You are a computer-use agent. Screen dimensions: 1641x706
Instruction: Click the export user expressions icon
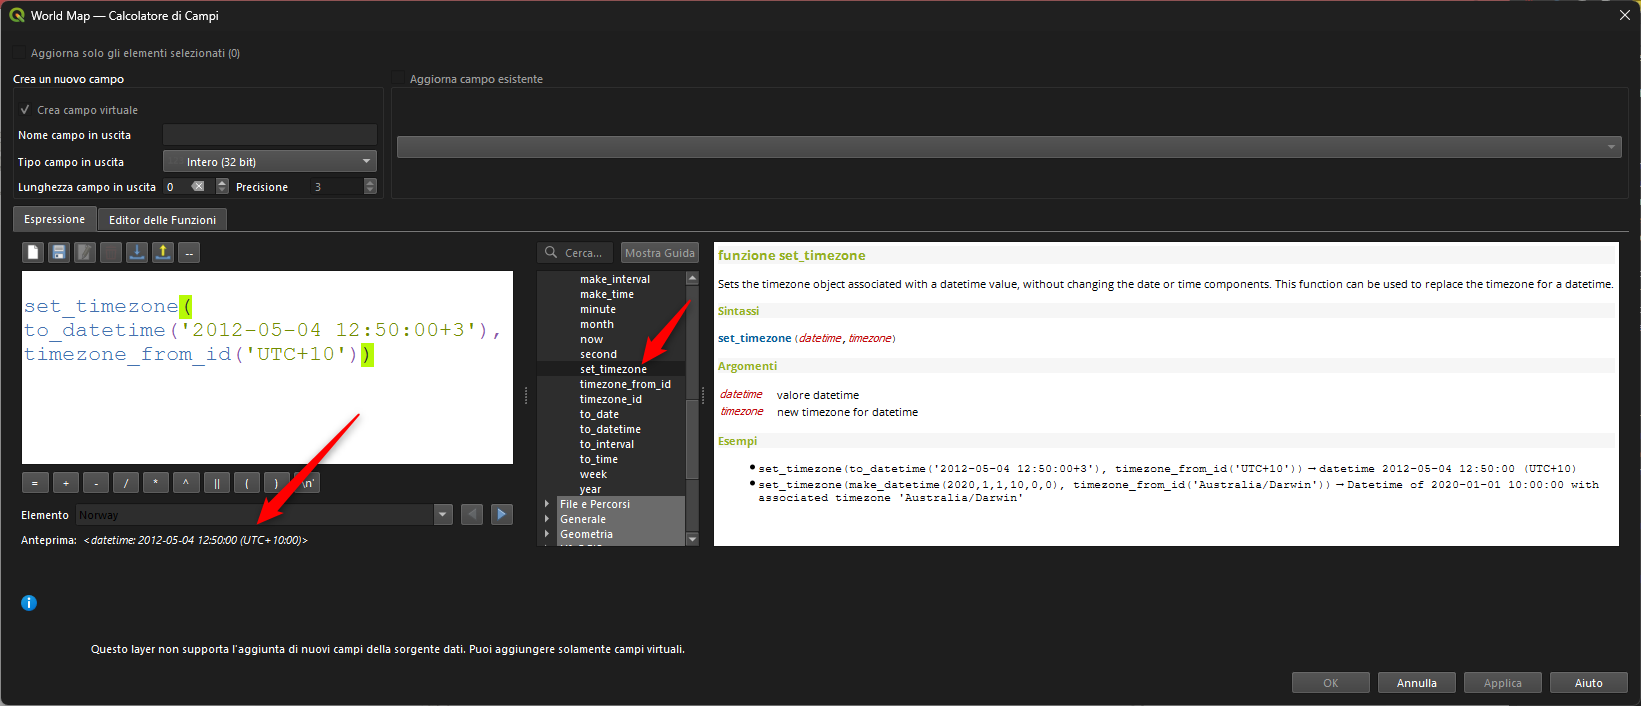pos(163,253)
